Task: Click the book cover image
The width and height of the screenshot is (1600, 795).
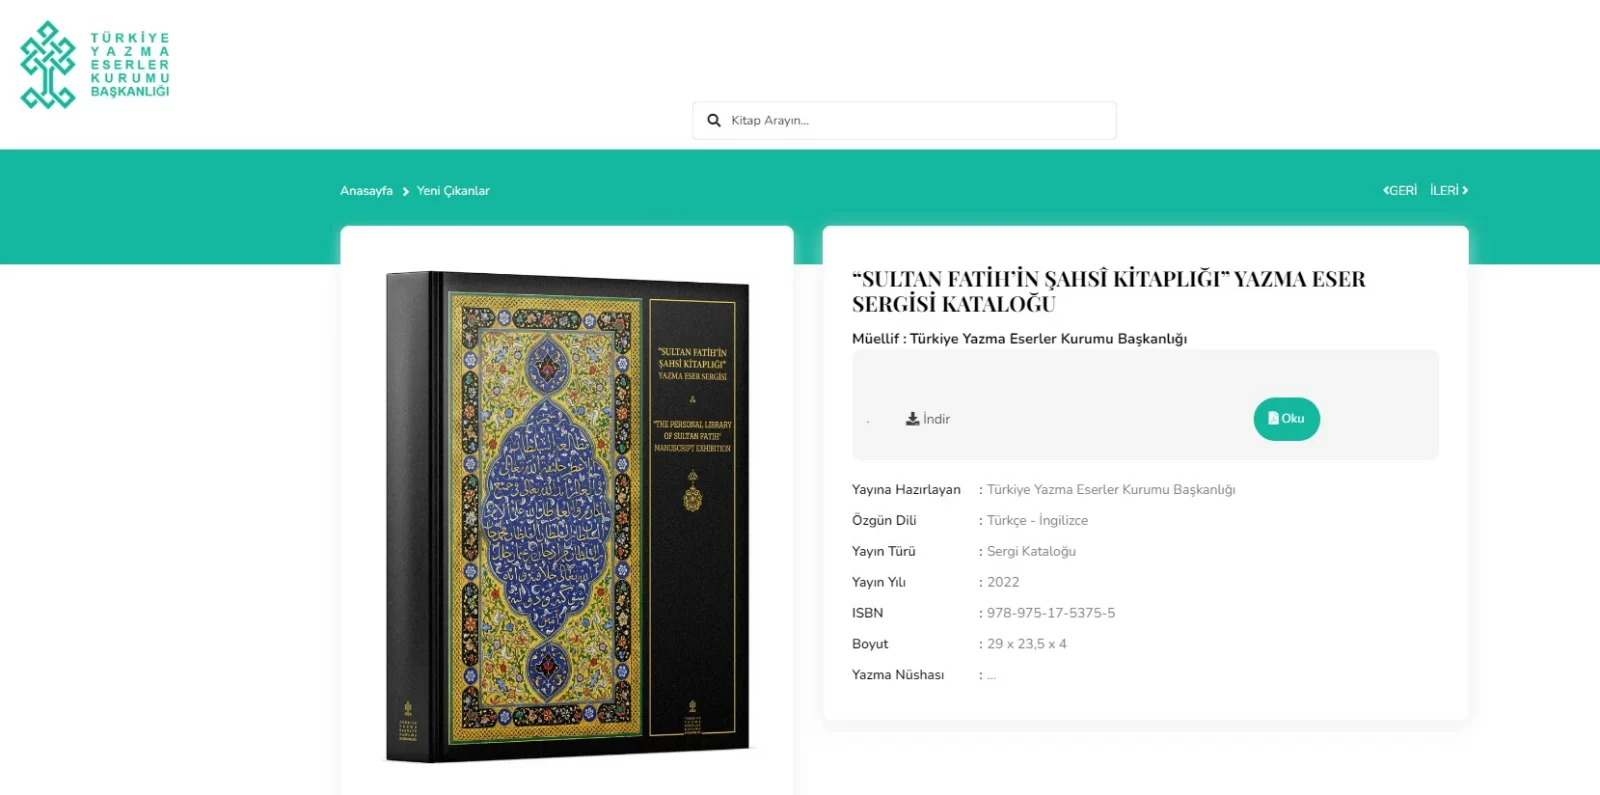Action: point(567,516)
